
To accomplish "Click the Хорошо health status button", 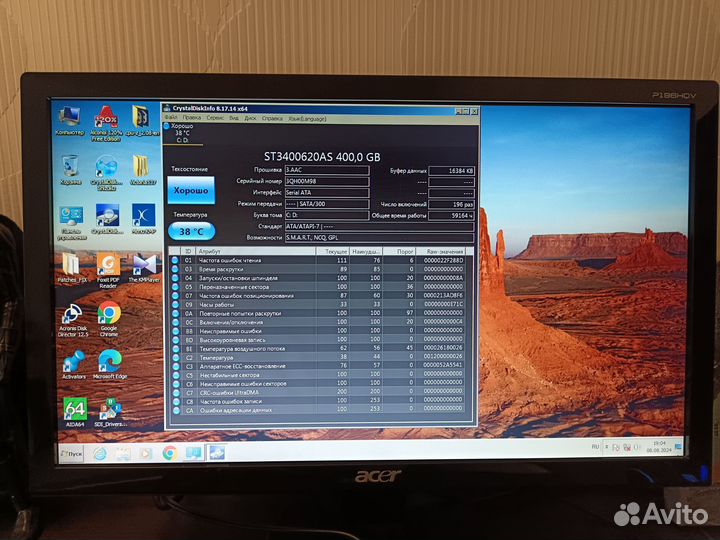I will pyautogui.click(x=191, y=190).
